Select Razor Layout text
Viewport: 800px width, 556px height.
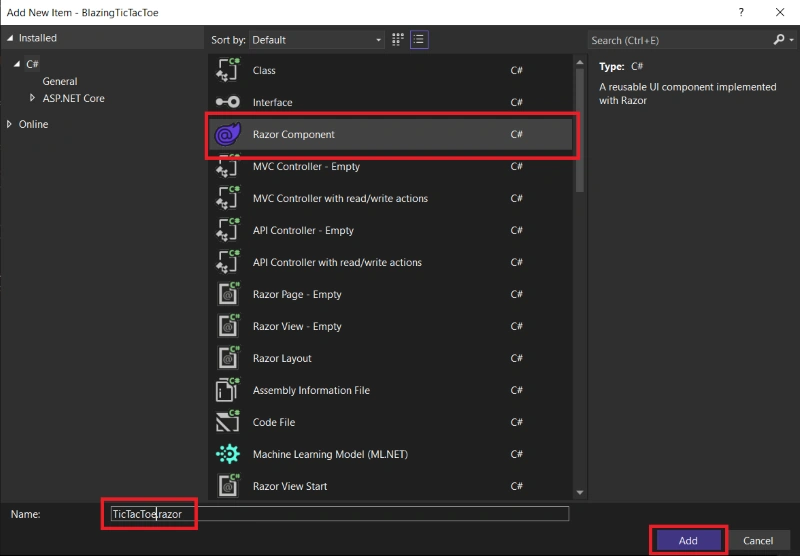(282, 359)
